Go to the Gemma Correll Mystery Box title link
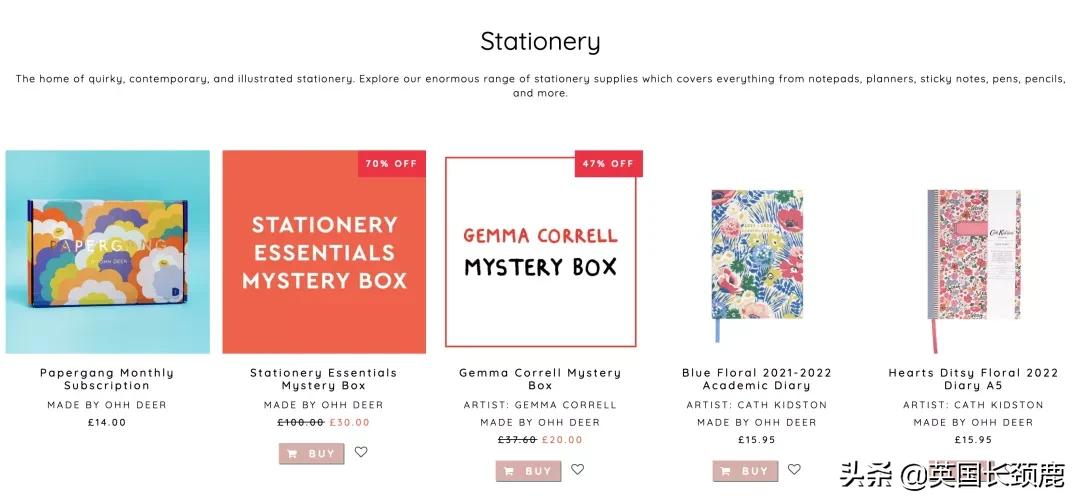 [540, 379]
